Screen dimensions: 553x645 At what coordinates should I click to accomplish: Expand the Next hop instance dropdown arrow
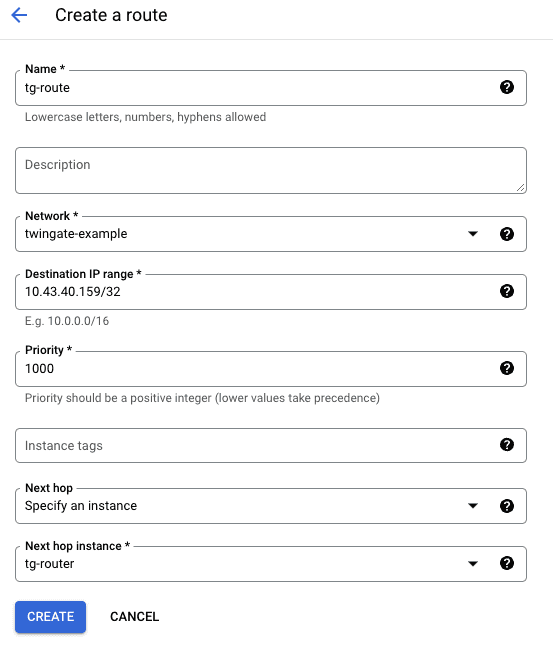click(473, 563)
